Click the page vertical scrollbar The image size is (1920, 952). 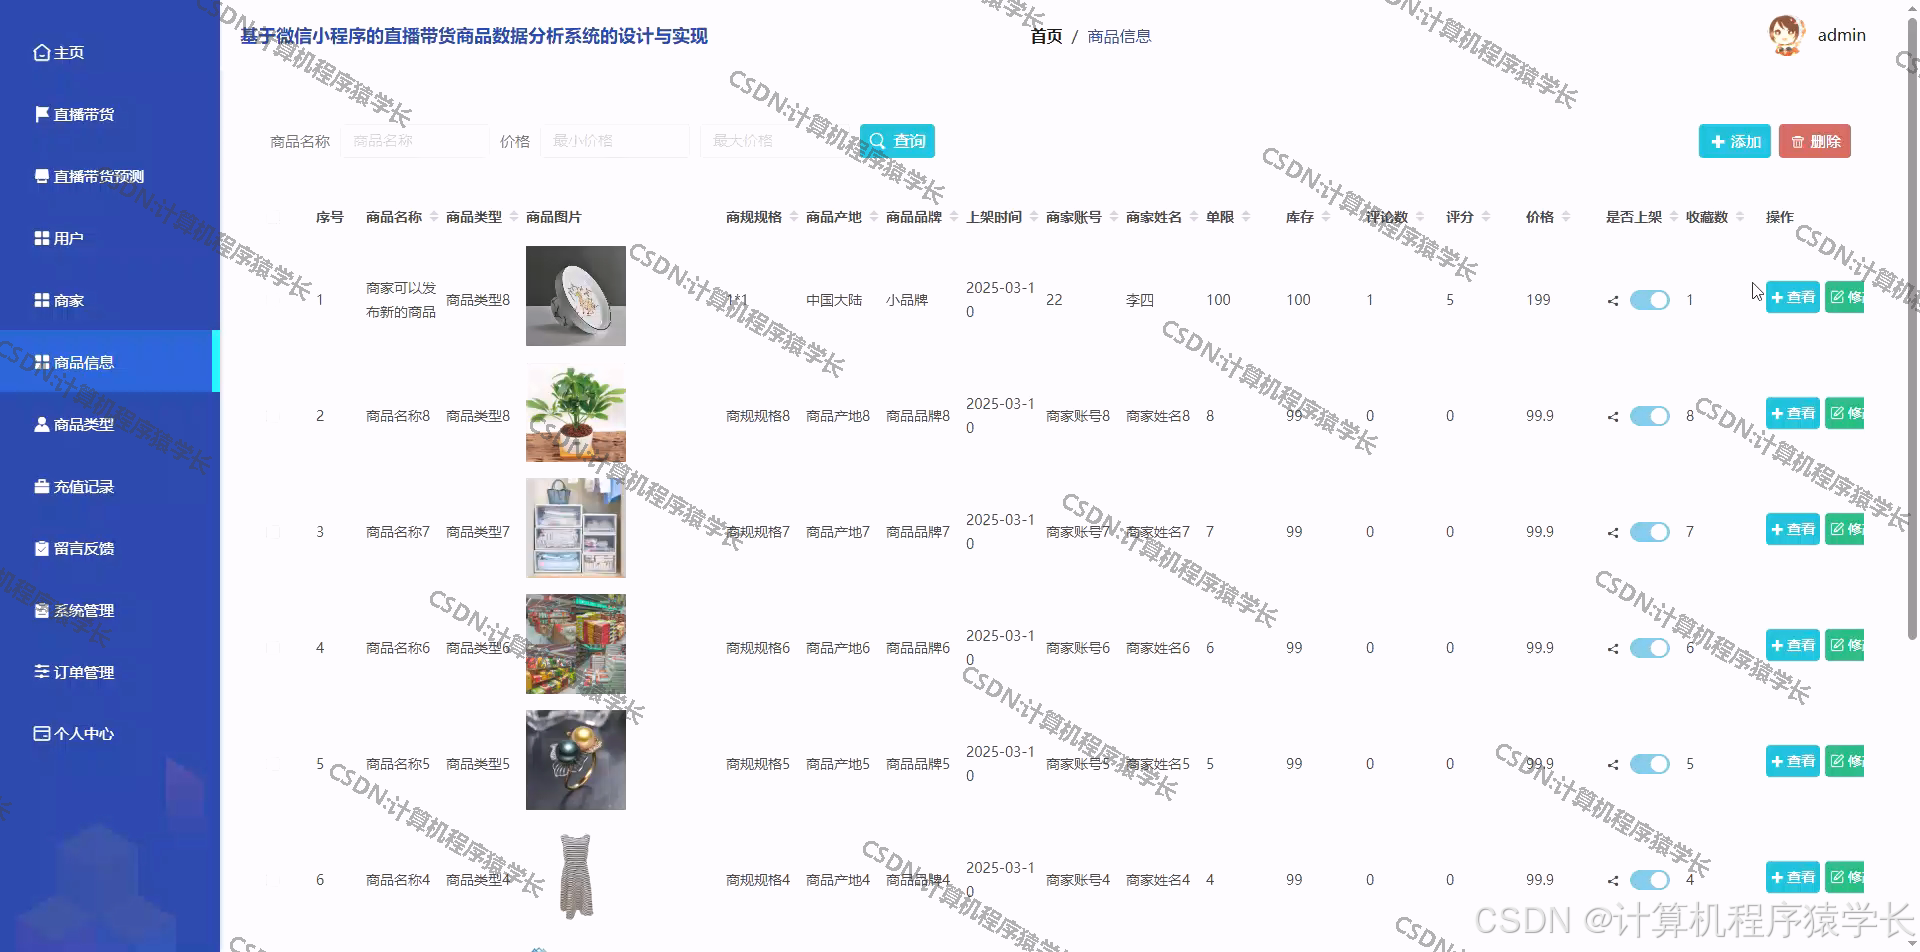coord(1913,330)
